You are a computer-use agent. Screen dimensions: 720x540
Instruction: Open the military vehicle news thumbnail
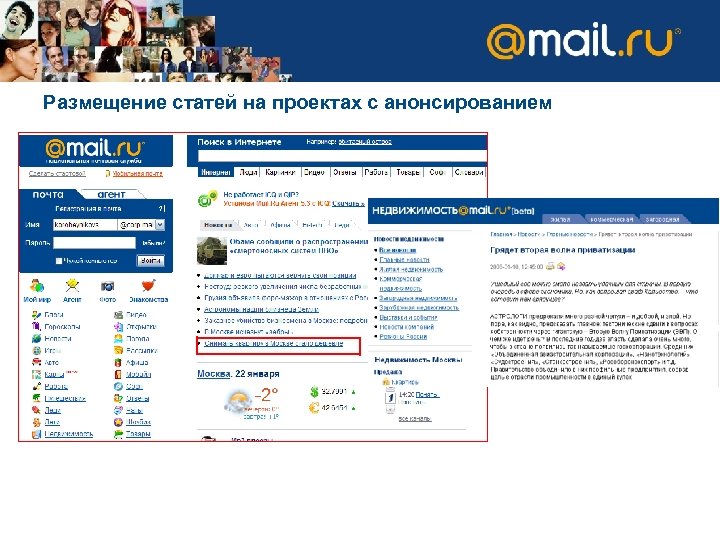(x=212, y=251)
